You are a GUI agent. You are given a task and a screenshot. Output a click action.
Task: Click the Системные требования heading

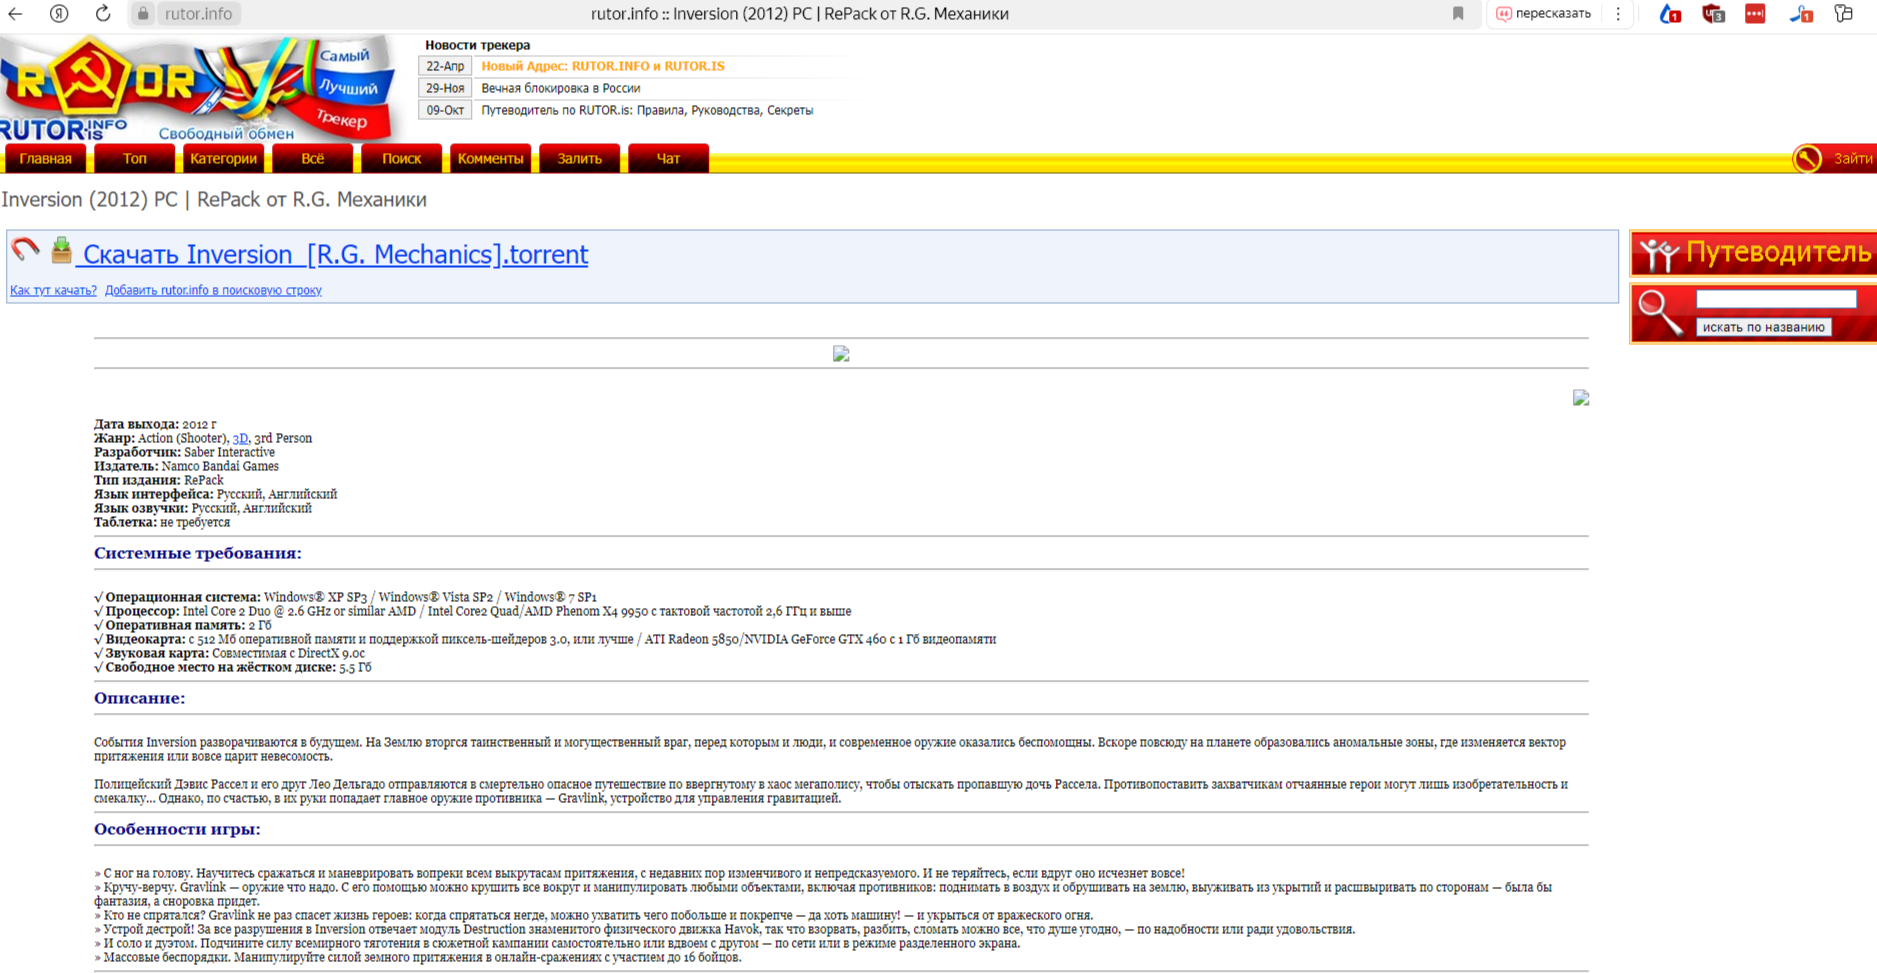pyautogui.click(x=198, y=553)
